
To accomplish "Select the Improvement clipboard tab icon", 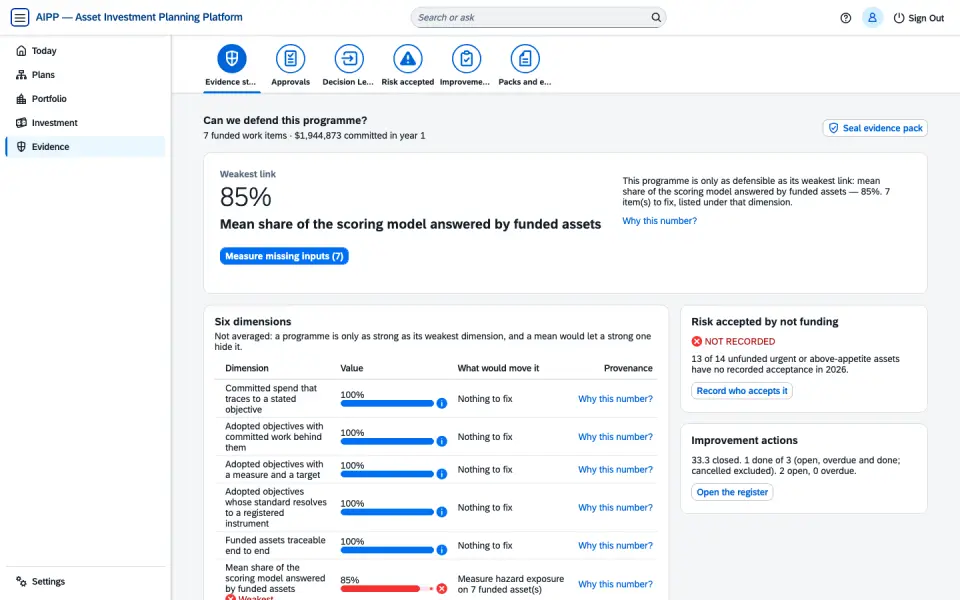I will [467, 58].
